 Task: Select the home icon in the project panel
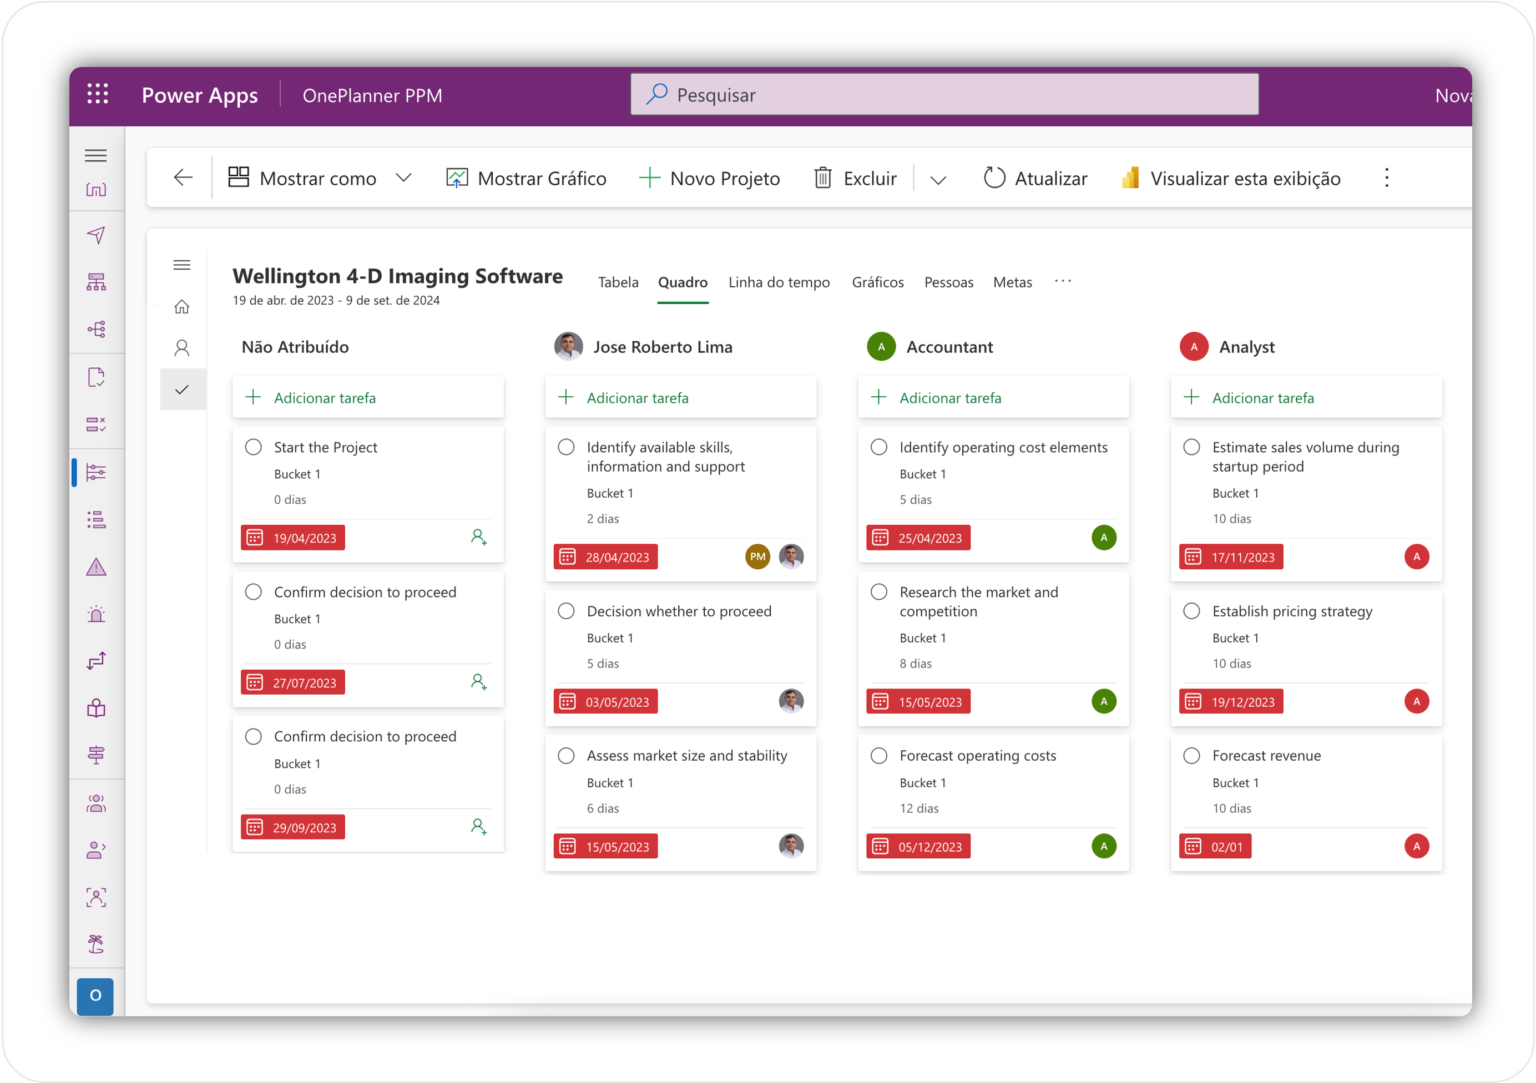(182, 306)
